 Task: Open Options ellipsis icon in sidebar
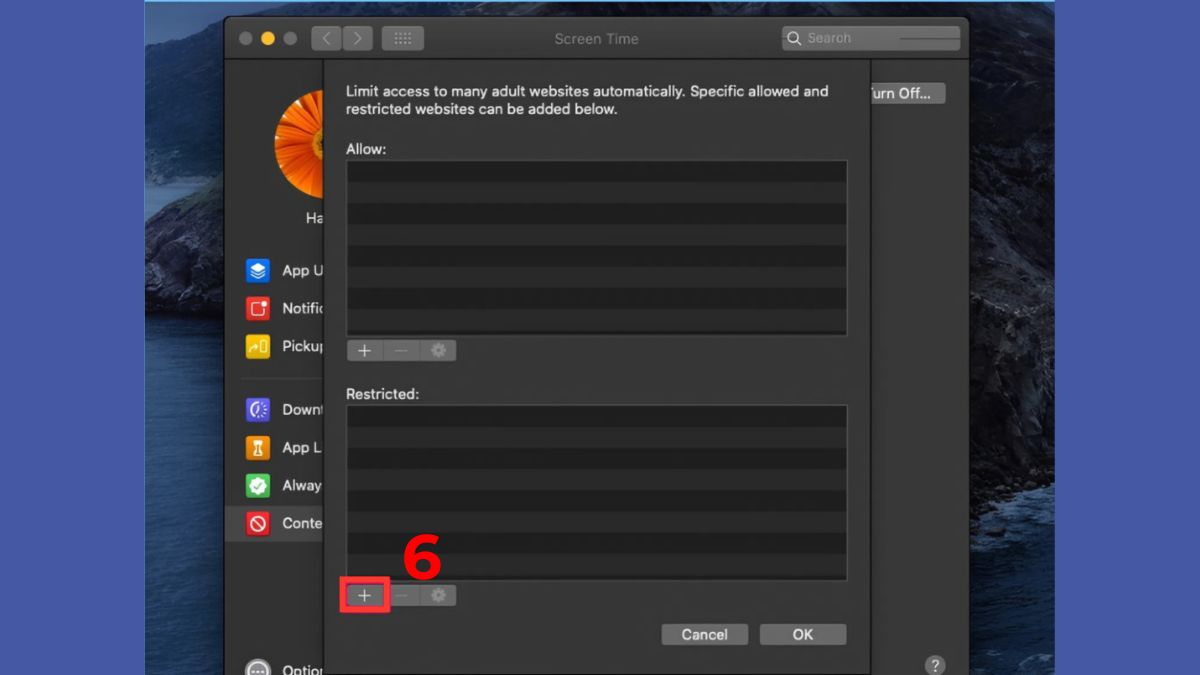pyautogui.click(x=258, y=670)
